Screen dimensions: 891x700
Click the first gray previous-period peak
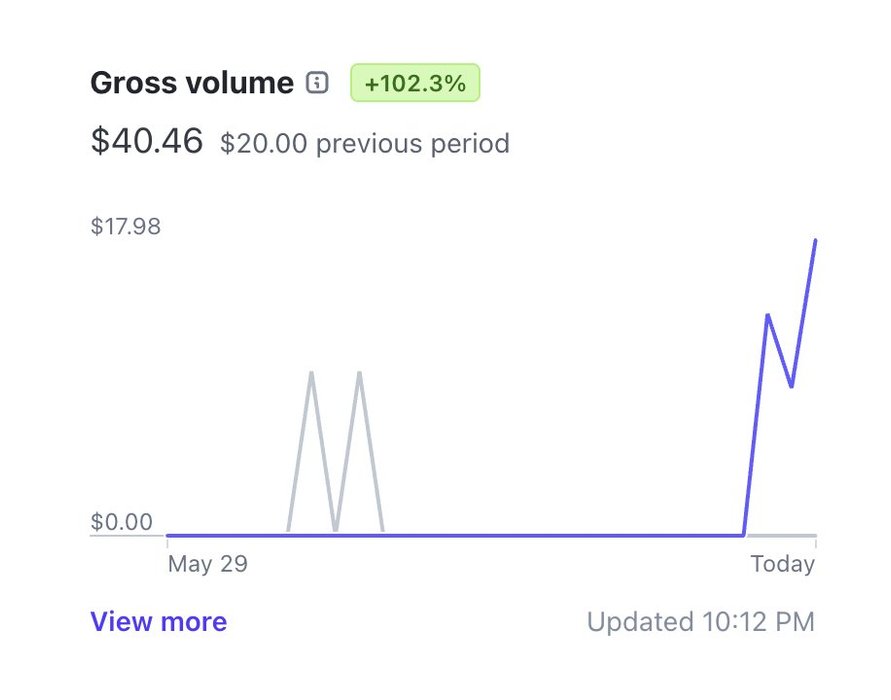tap(311, 374)
